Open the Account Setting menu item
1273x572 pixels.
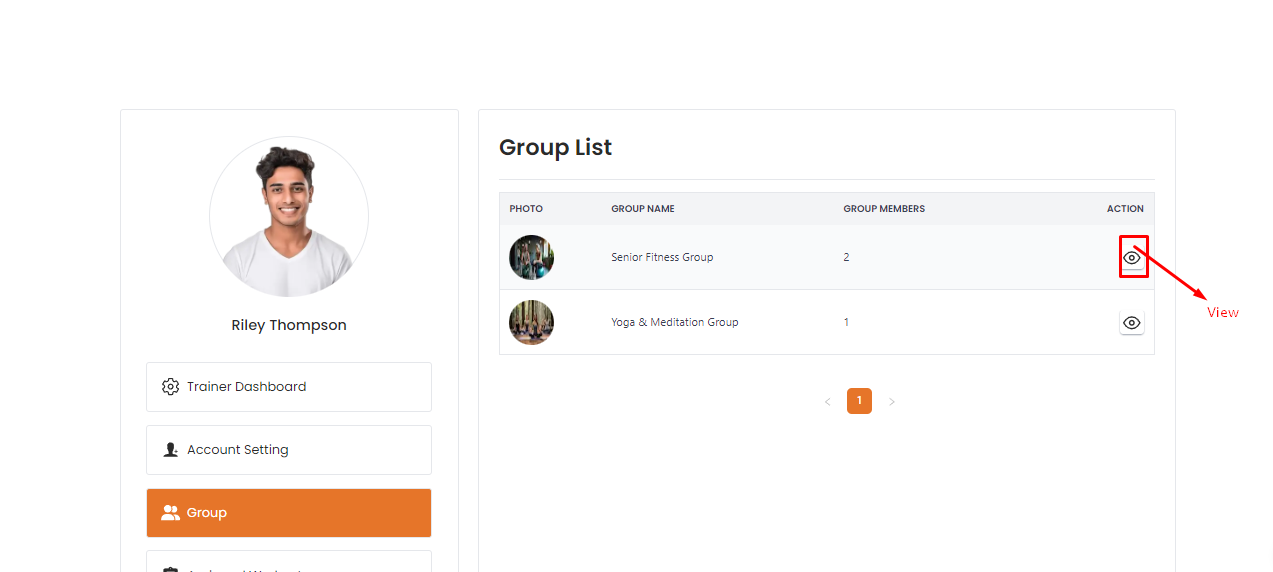pos(289,450)
